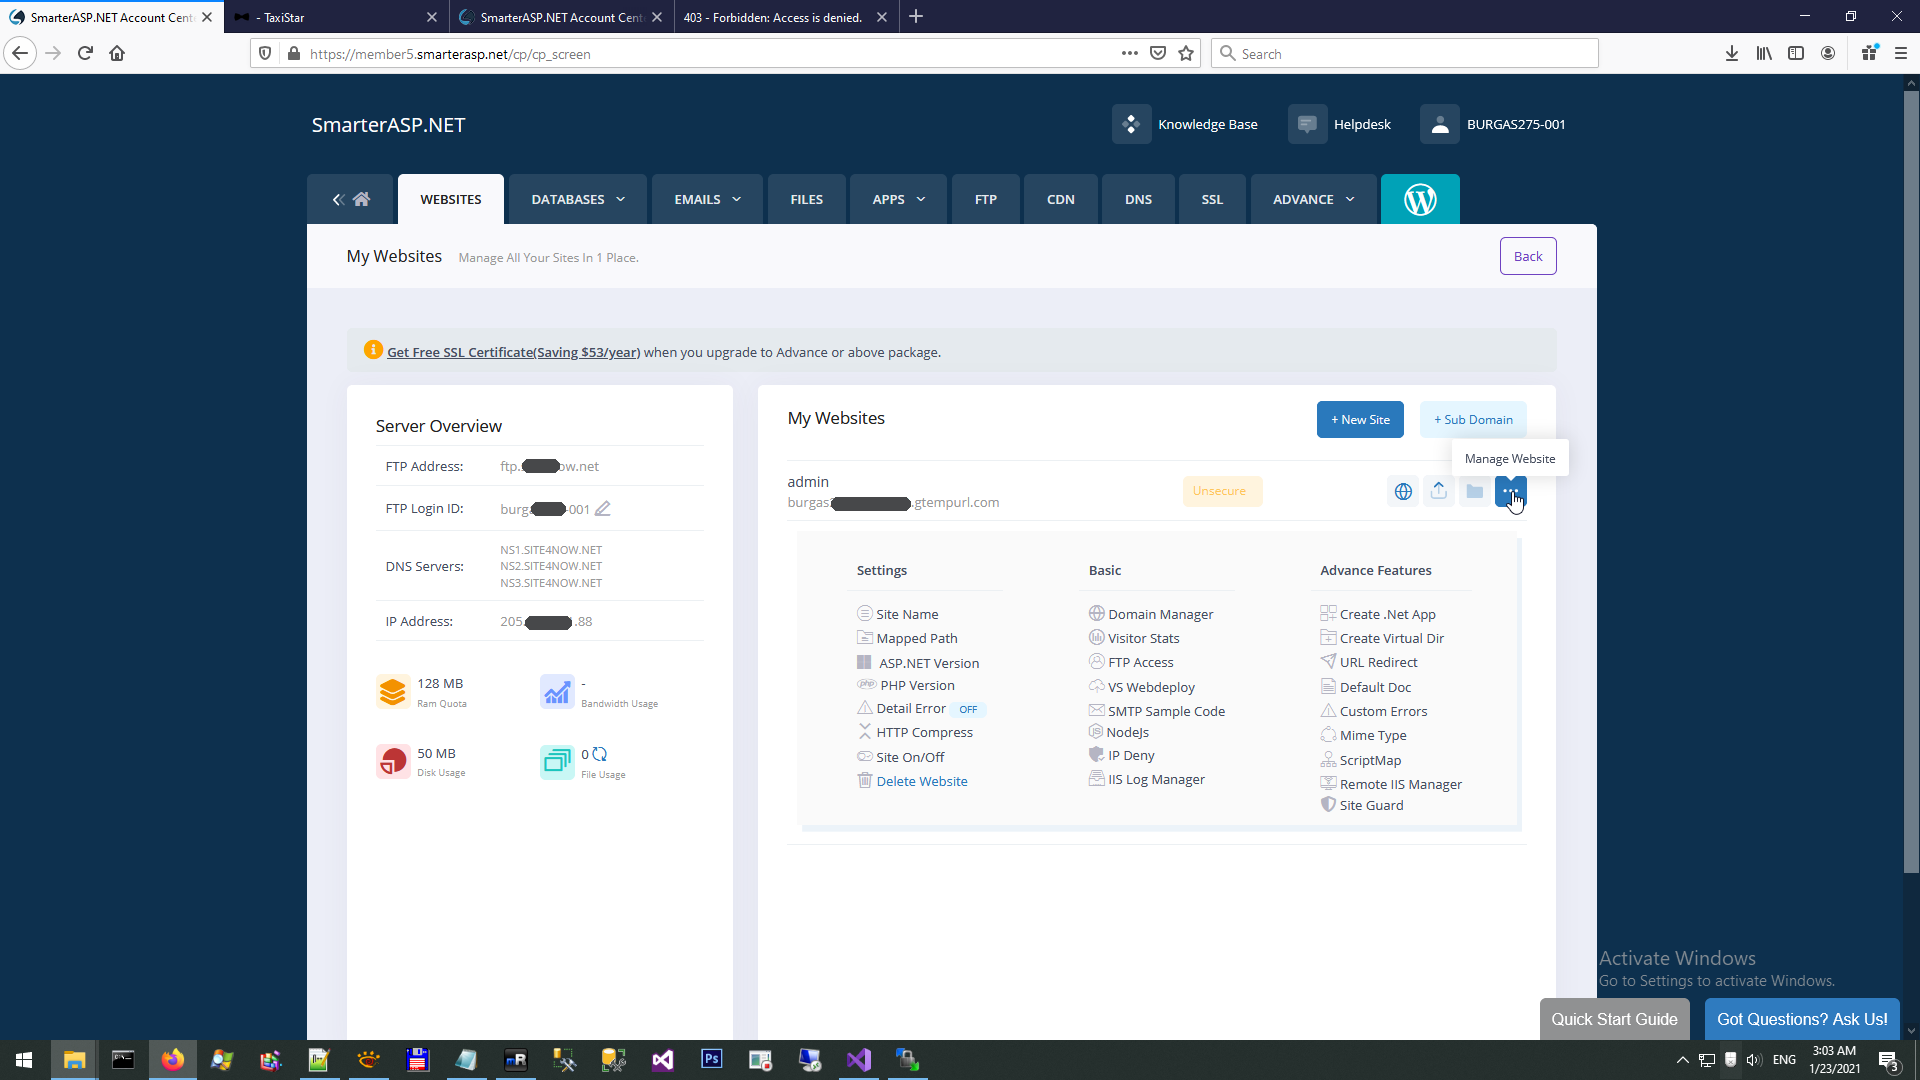Screen dimensions: 1920x1080
Task: Expand the DATABASES dropdown menu
Action: pos(577,200)
